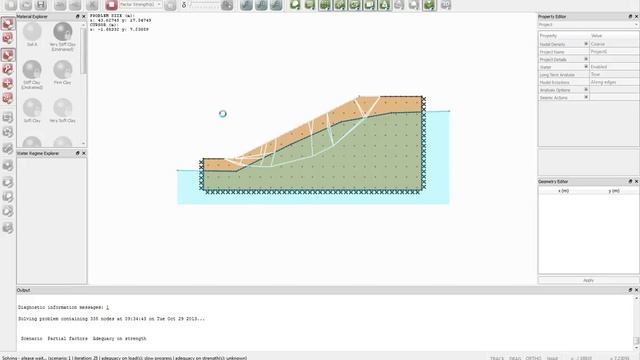640x360 pixels.
Task: Close the Water Regime Explorer panel
Action: pyautogui.click(x=84, y=153)
